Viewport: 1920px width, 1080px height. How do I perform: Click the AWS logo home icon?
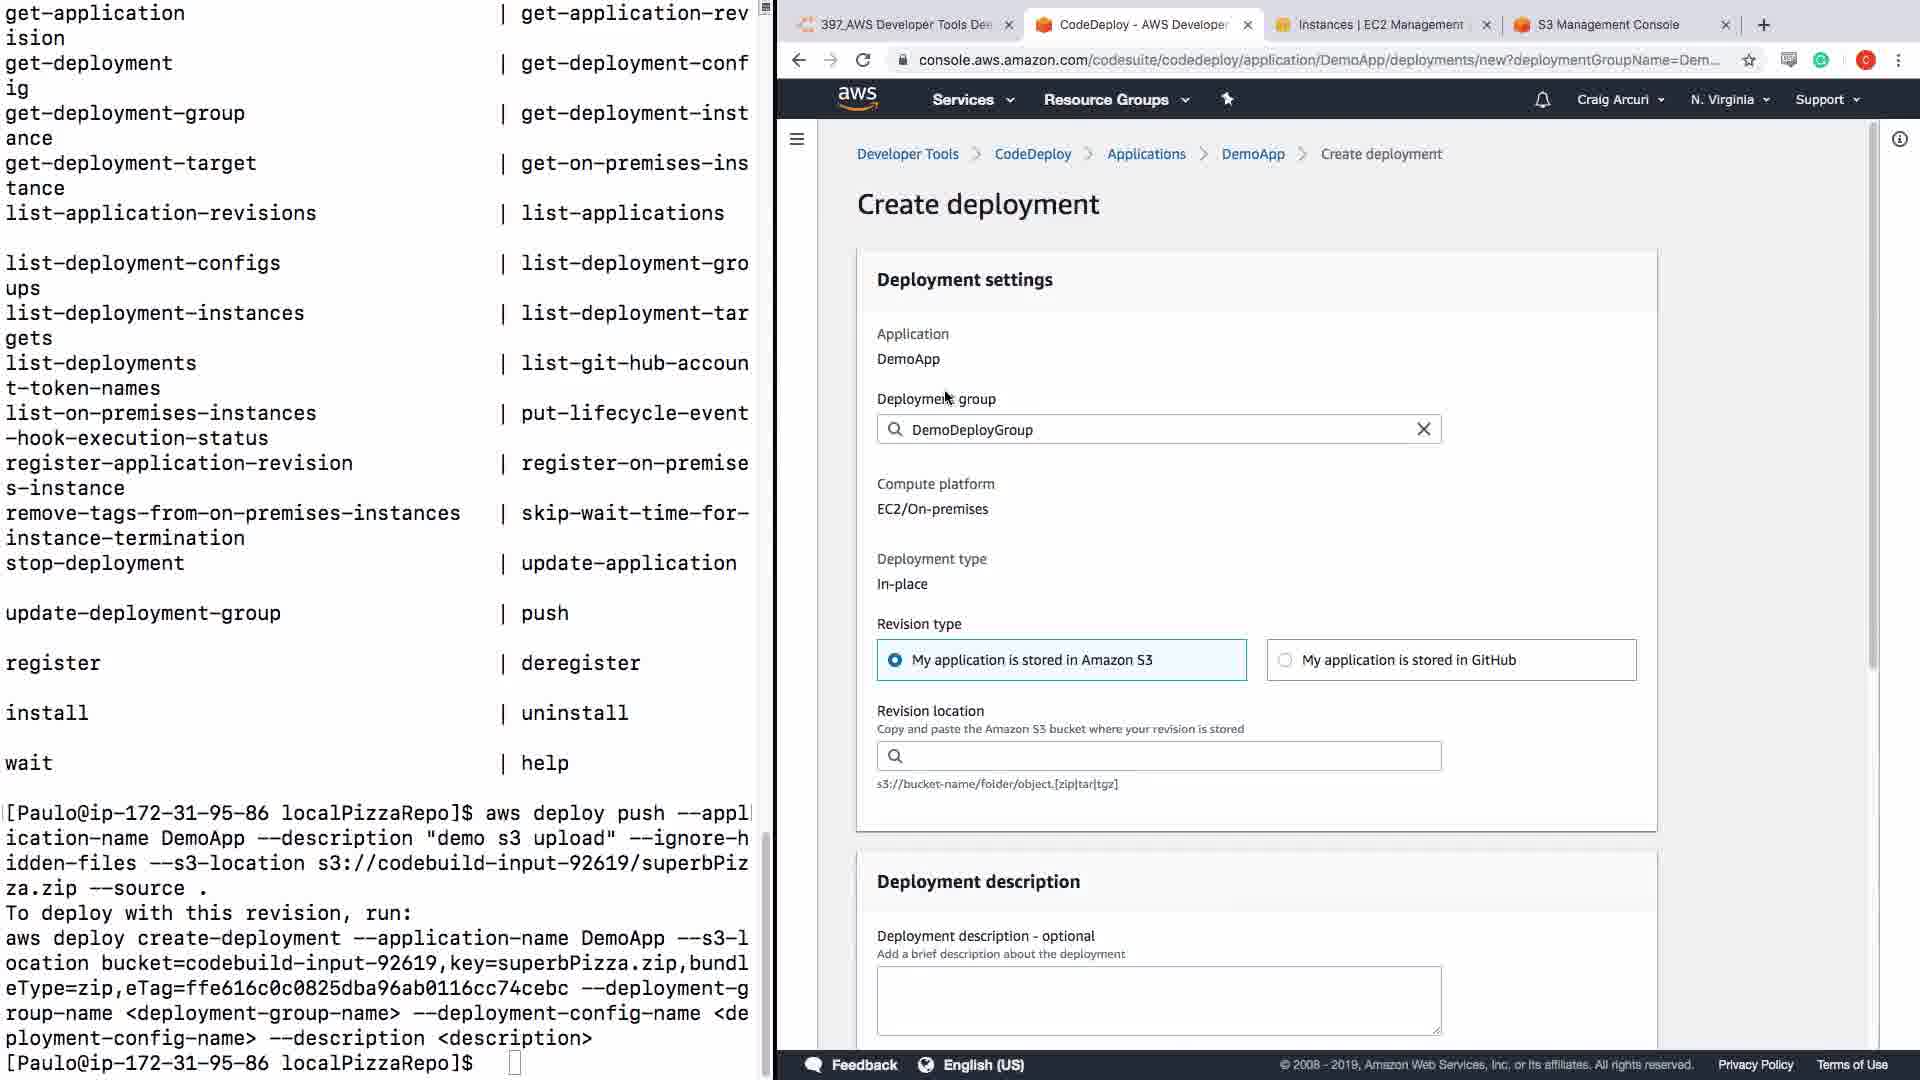point(857,98)
